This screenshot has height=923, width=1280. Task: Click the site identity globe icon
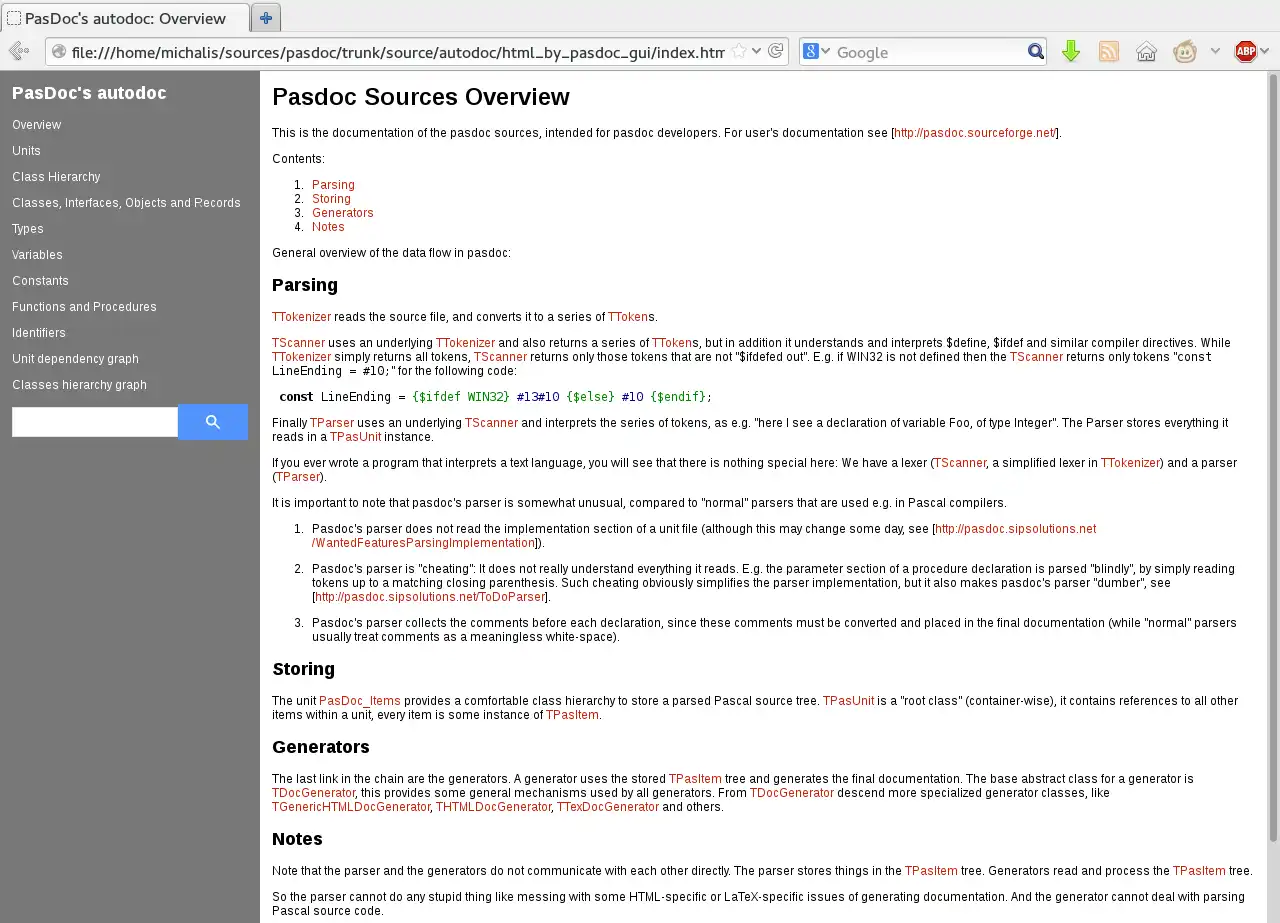coord(59,52)
